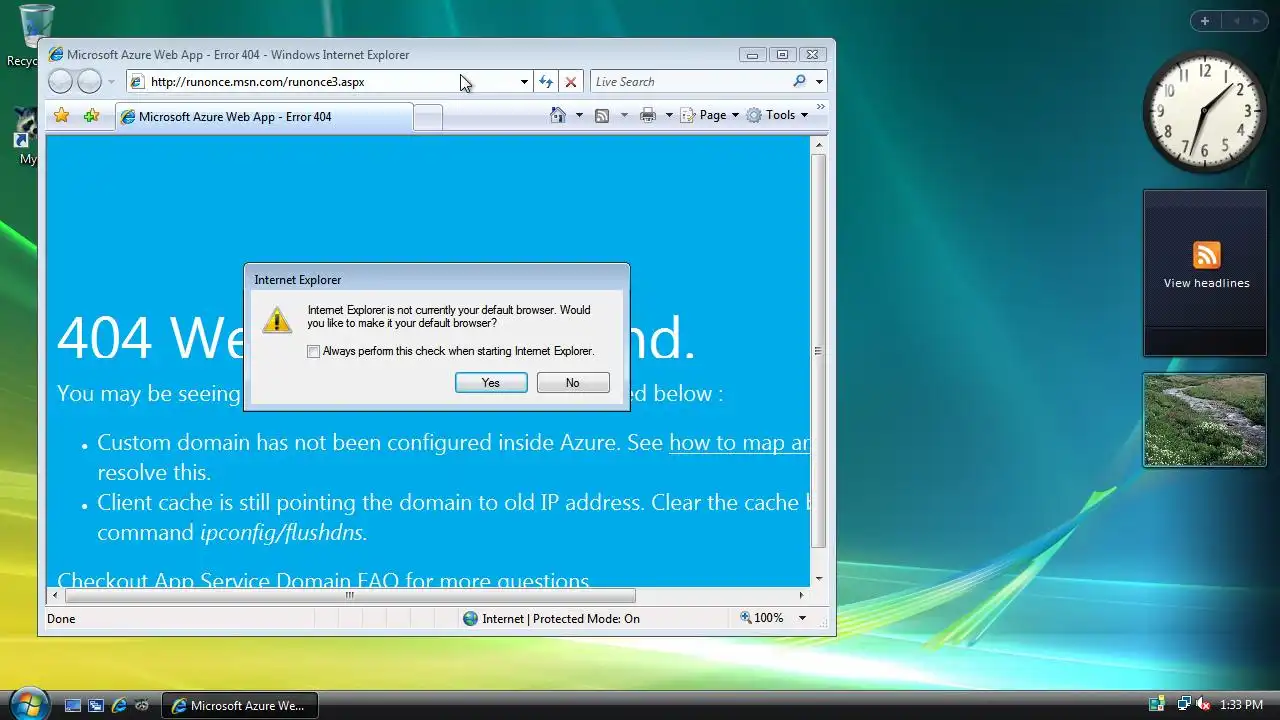
Task: Click the 1:33 PM taskbar clock
Action: [1241, 705]
